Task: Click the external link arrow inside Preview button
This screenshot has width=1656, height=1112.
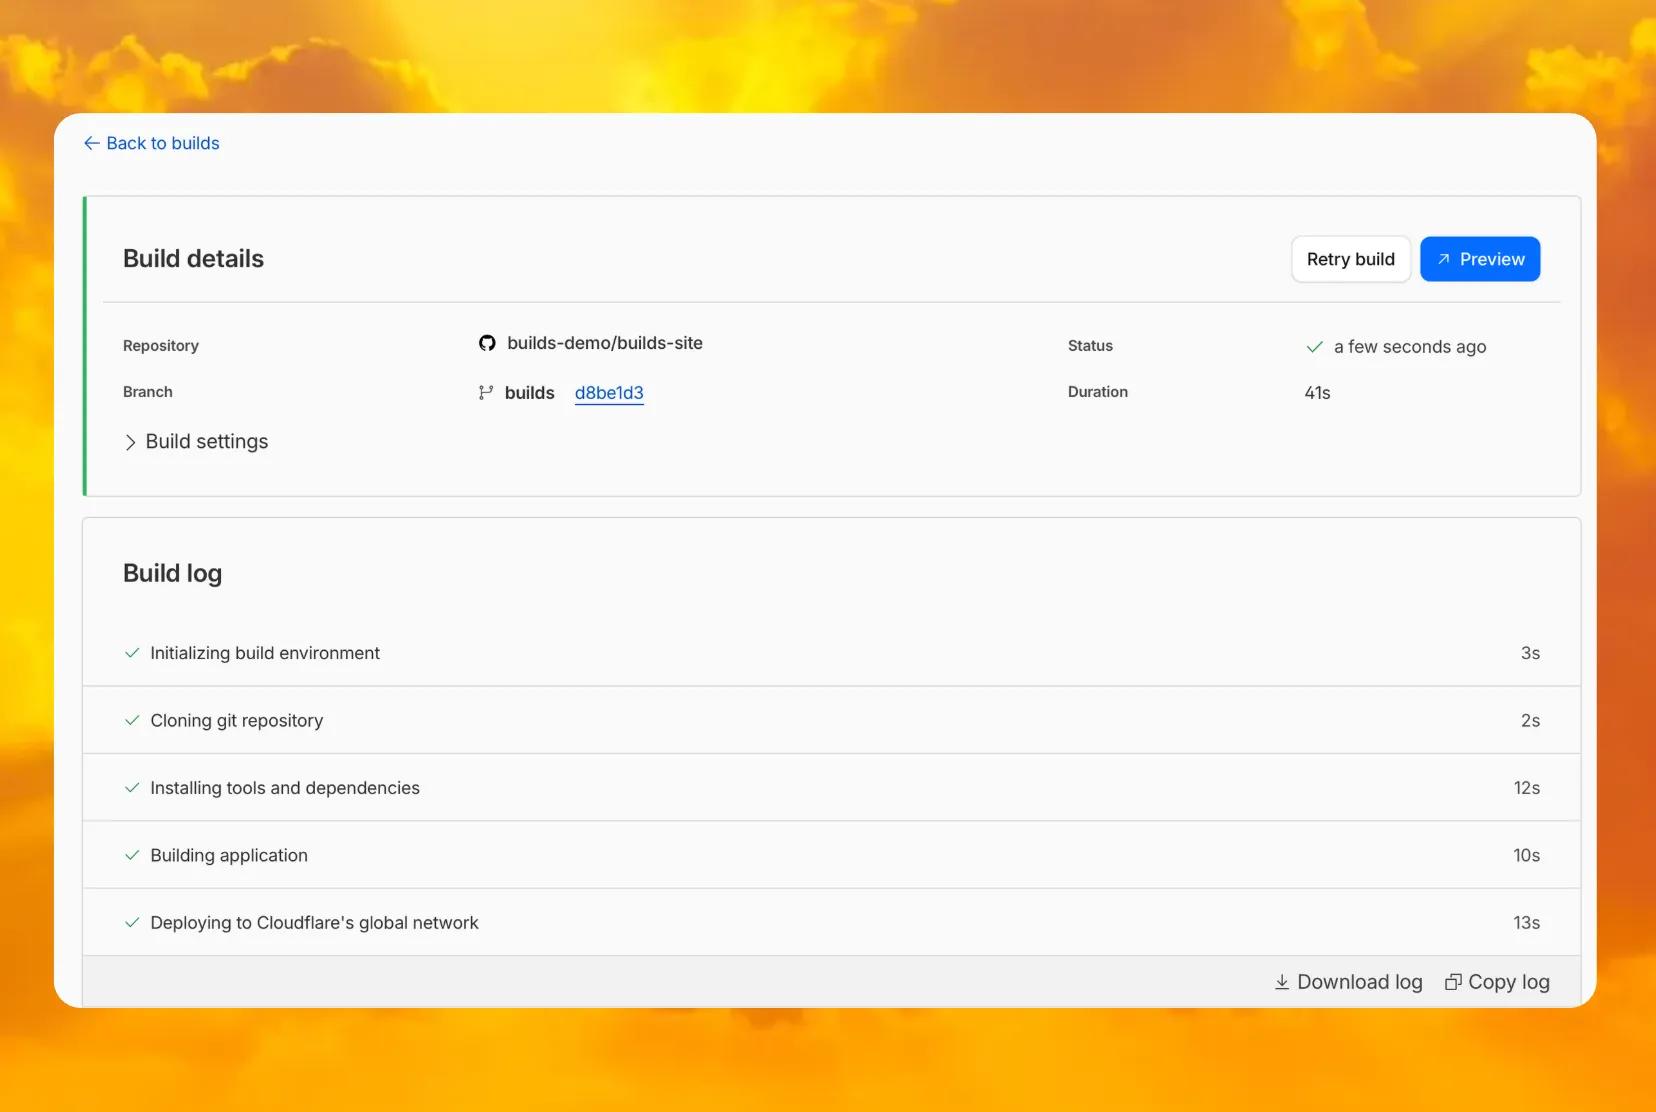Action: pyautogui.click(x=1443, y=259)
